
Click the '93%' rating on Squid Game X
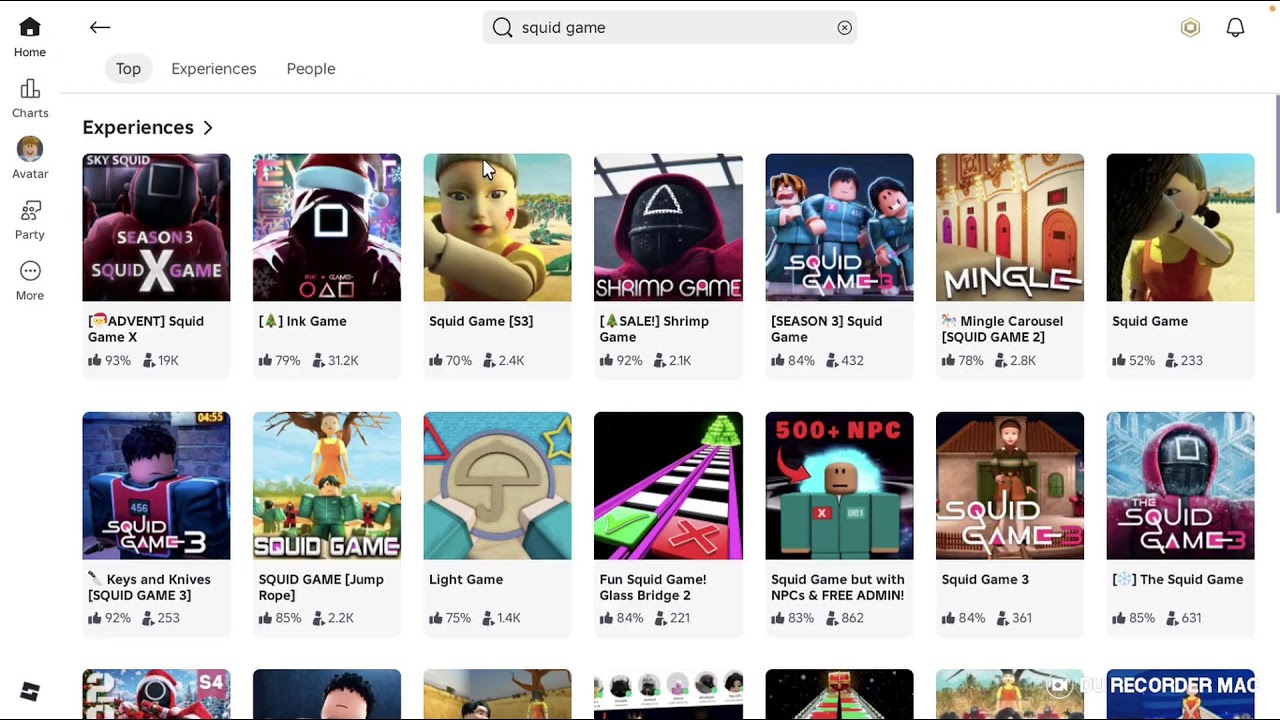click(x=118, y=361)
